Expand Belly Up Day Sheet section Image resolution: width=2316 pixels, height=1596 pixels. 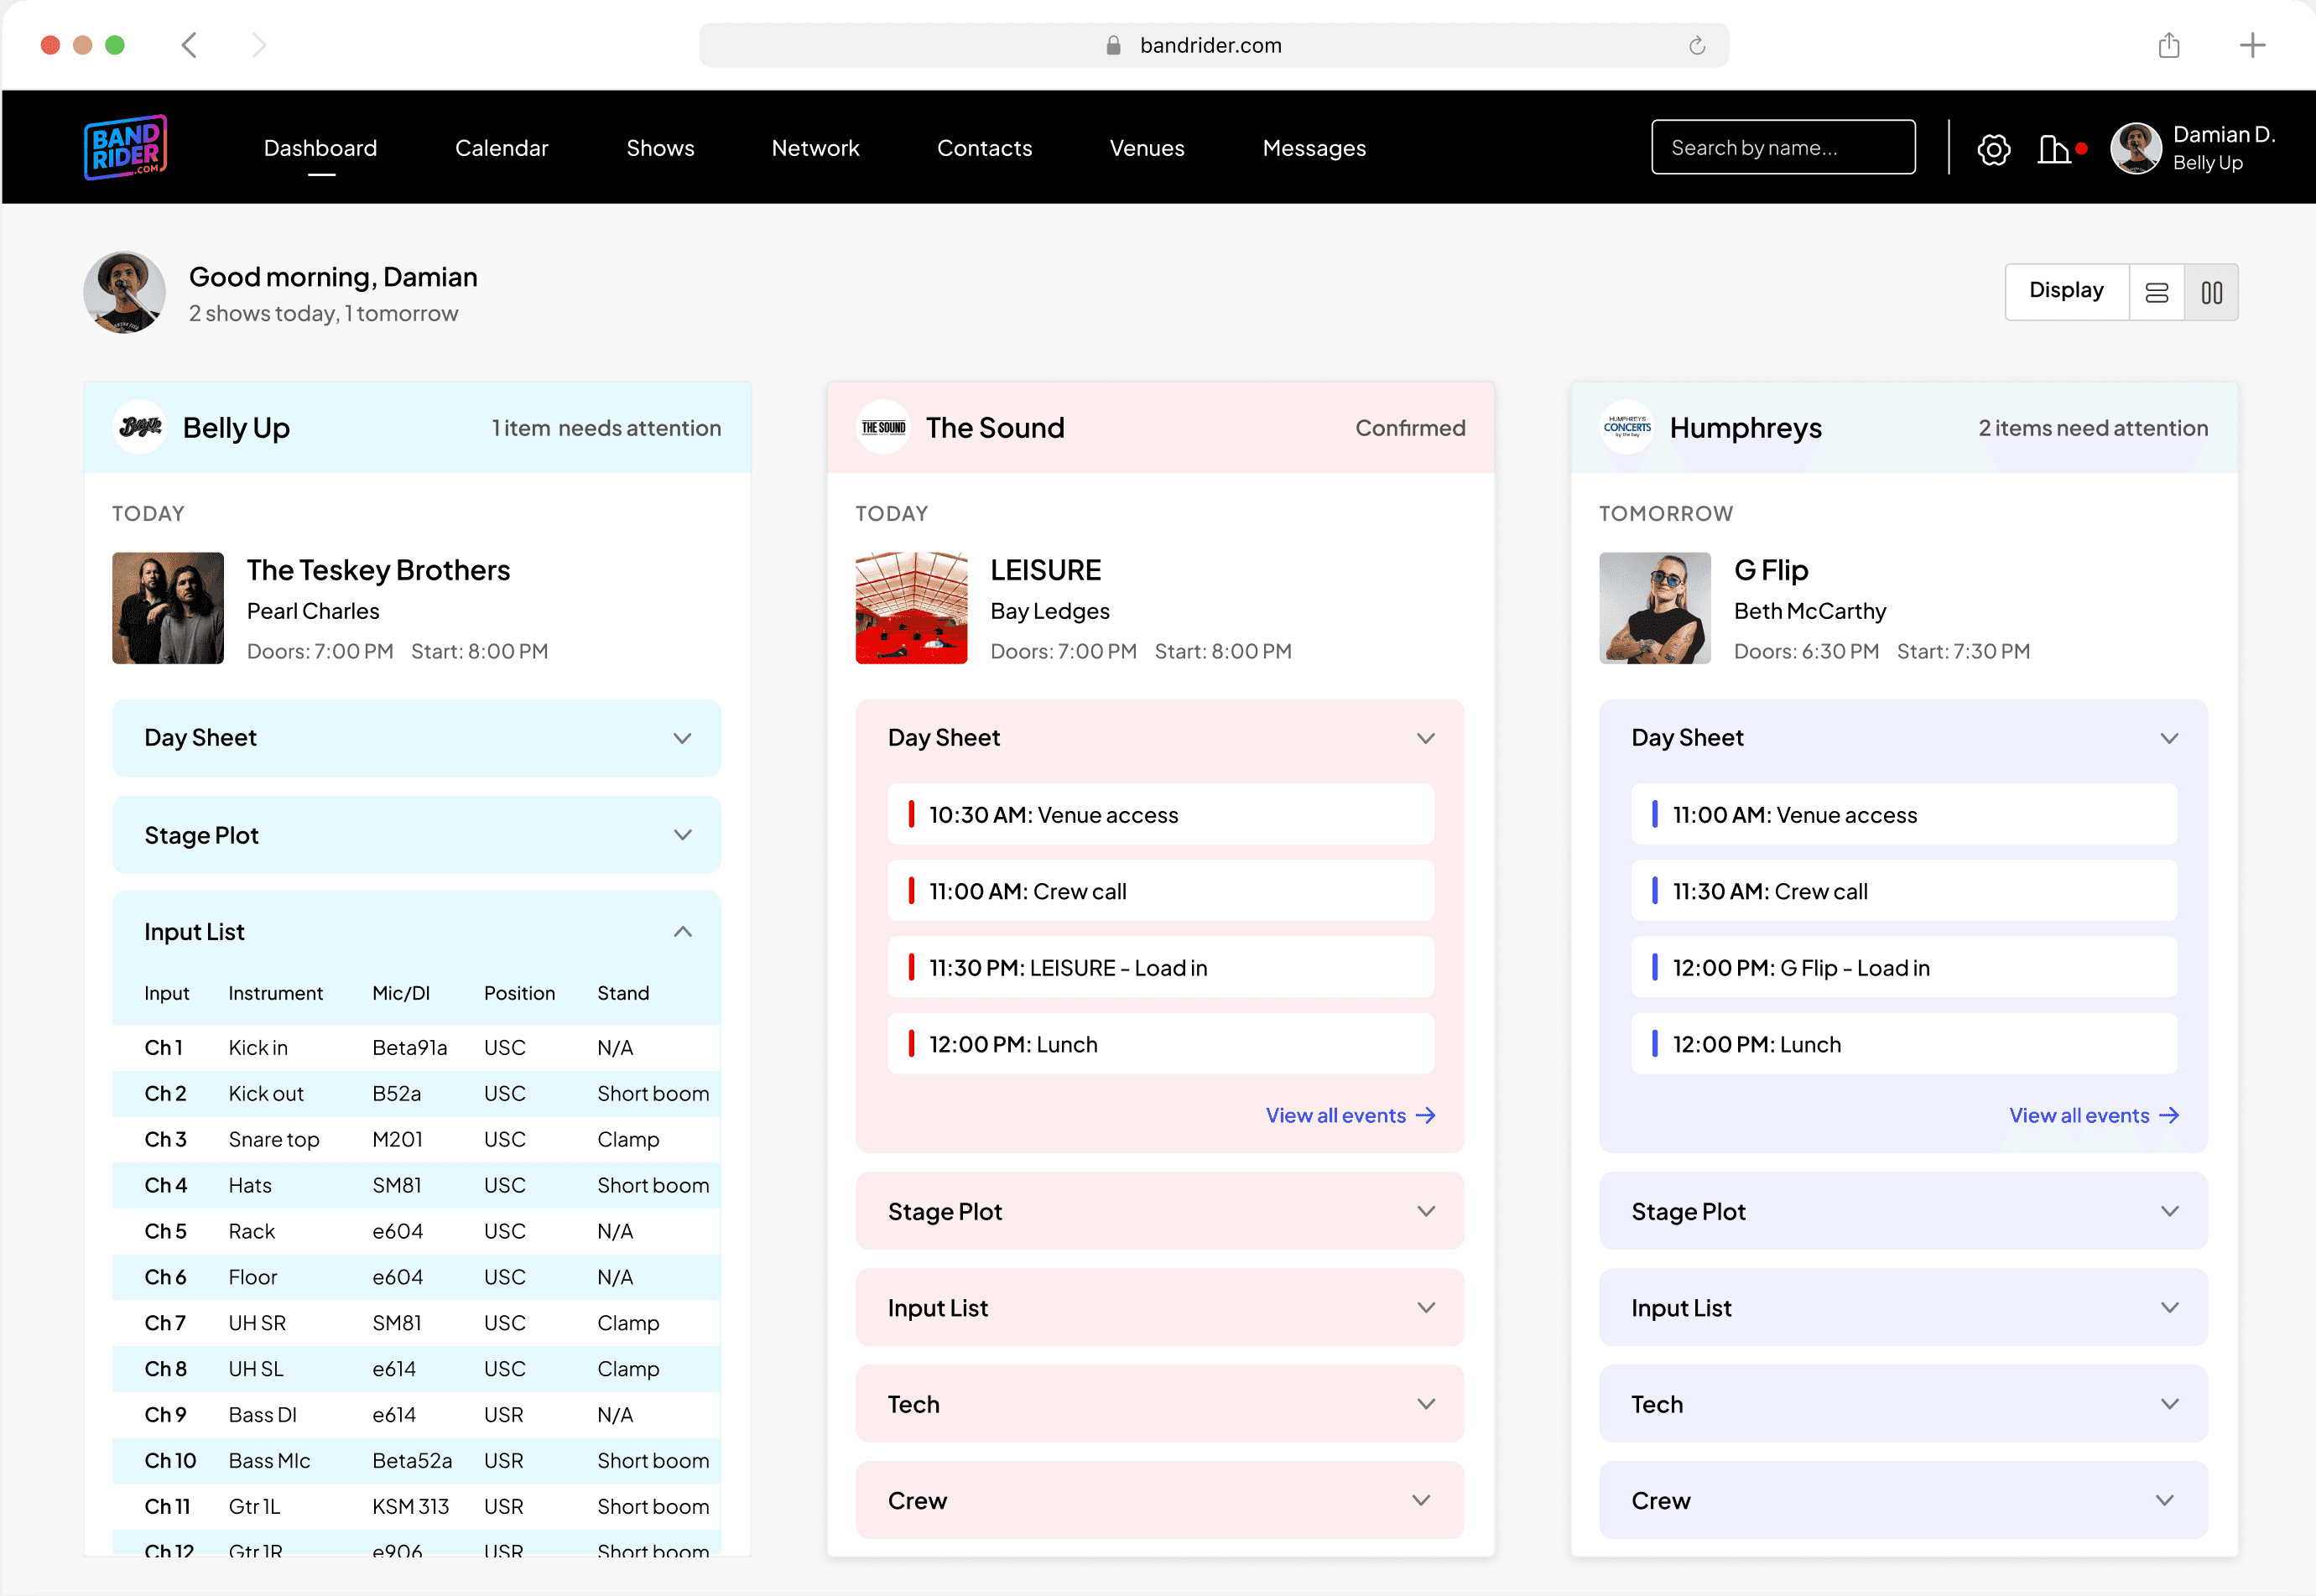(x=682, y=738)
